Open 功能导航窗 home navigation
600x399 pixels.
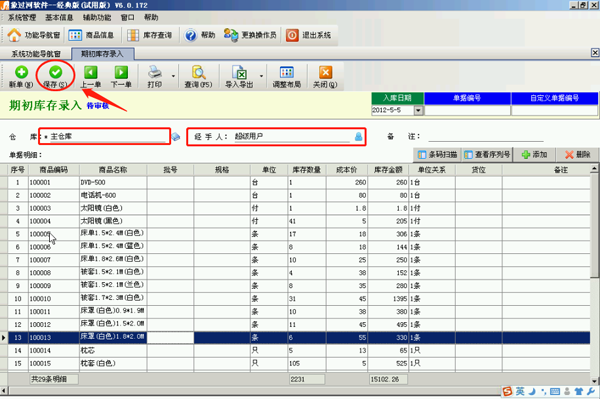(34, 35)
